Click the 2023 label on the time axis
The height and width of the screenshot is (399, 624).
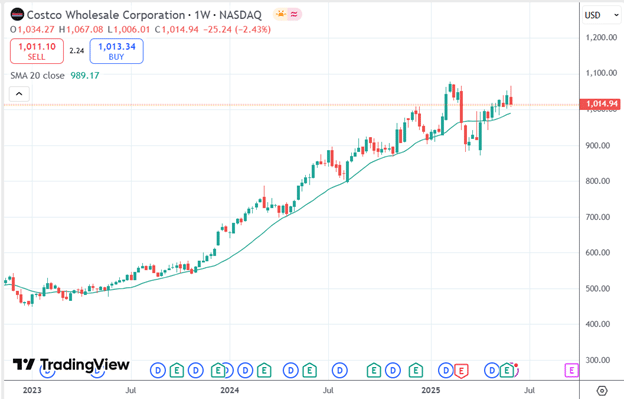coord(32,390)
